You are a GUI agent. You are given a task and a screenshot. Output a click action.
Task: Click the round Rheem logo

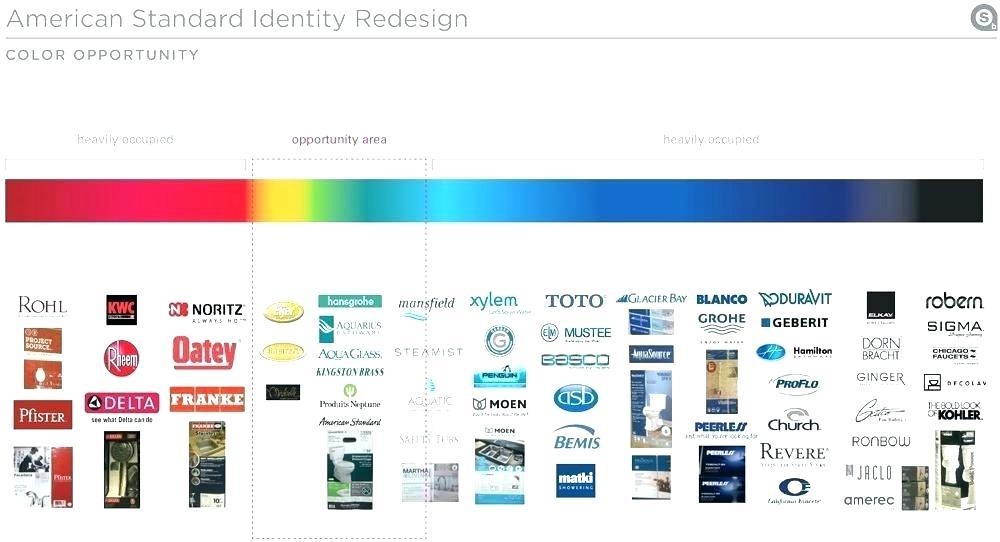(x=121, y=358)
